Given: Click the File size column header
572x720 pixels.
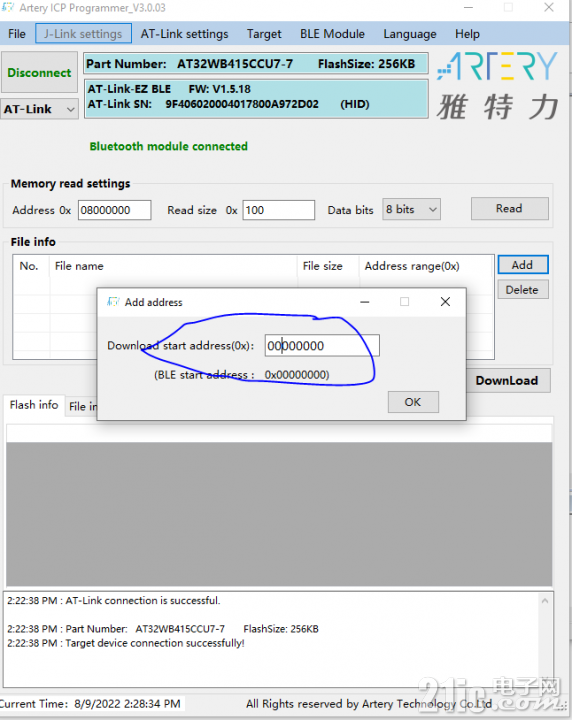Looking at the screenshot, I should pyautogui.click(x=328, y=266).
